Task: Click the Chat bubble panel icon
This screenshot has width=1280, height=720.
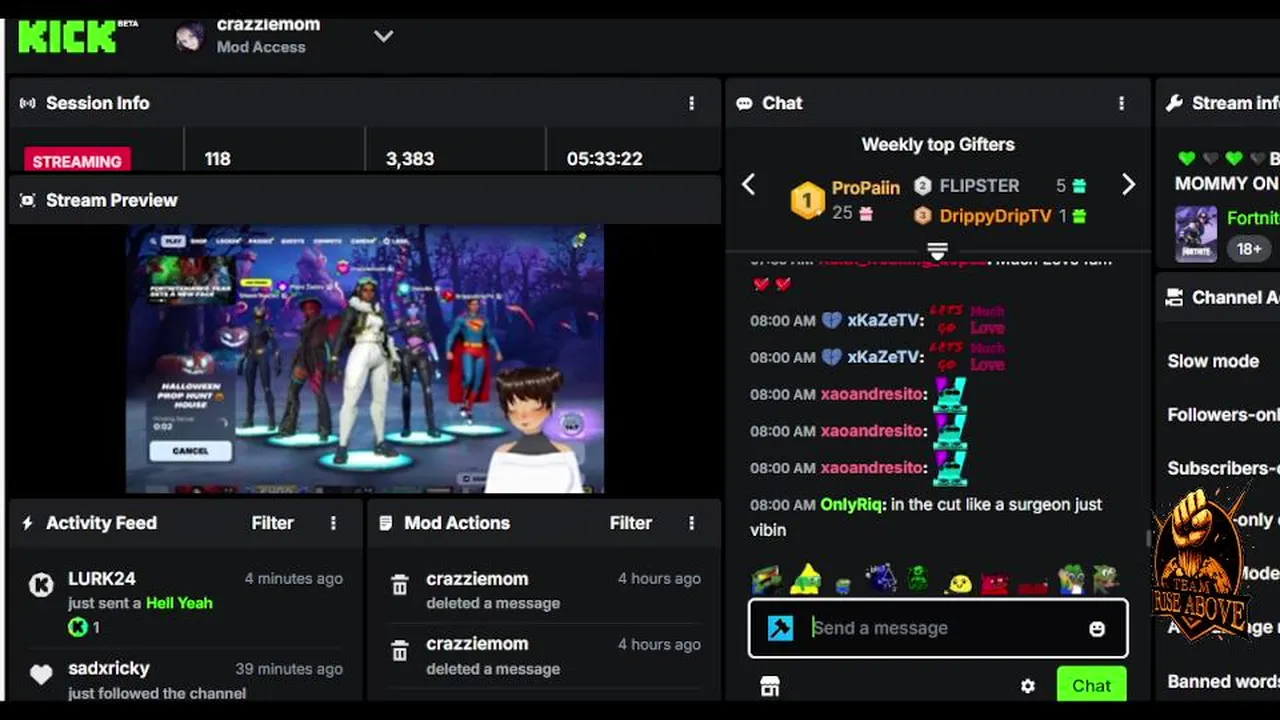Action: point(744,103)
